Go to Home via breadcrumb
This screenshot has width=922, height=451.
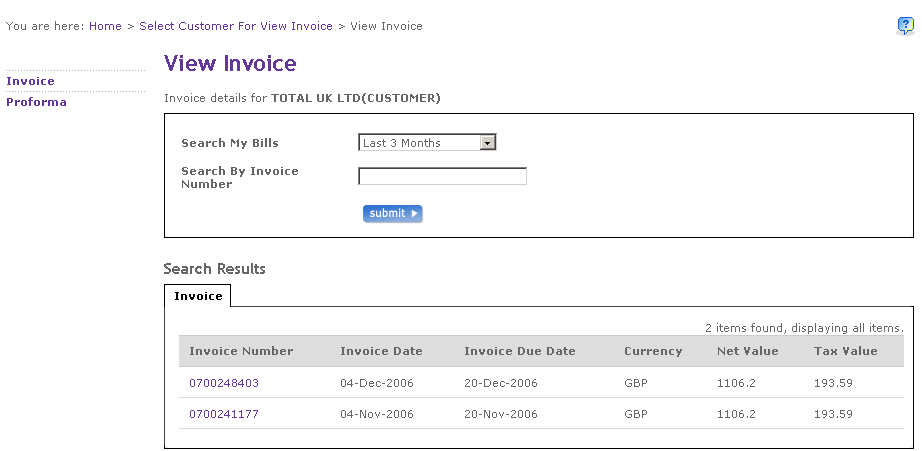(x=105, y=26)
